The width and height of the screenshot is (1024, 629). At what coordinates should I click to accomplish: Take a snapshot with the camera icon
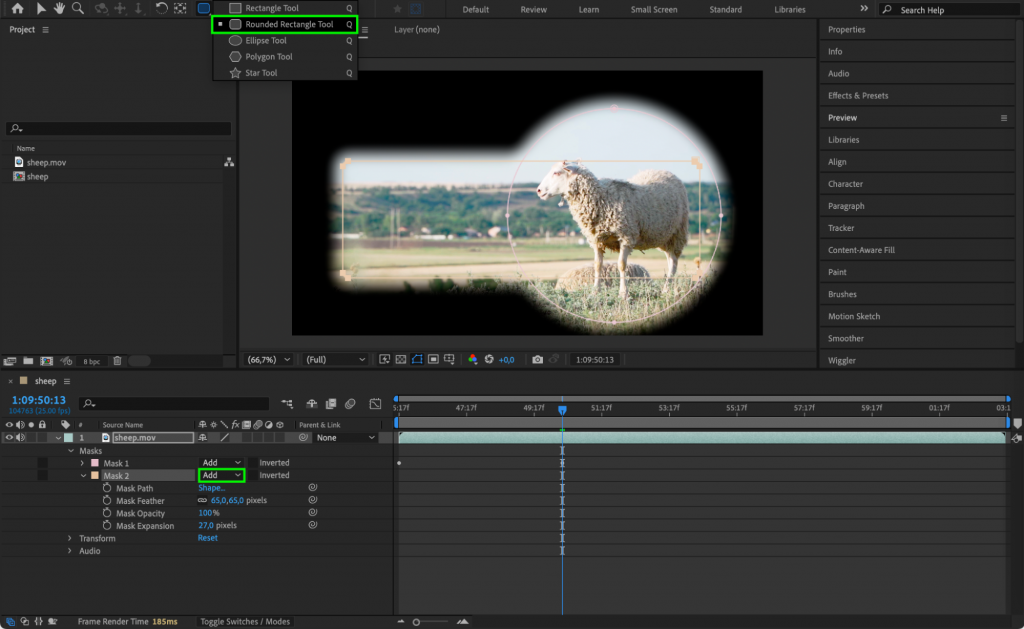tap(537, 360)
